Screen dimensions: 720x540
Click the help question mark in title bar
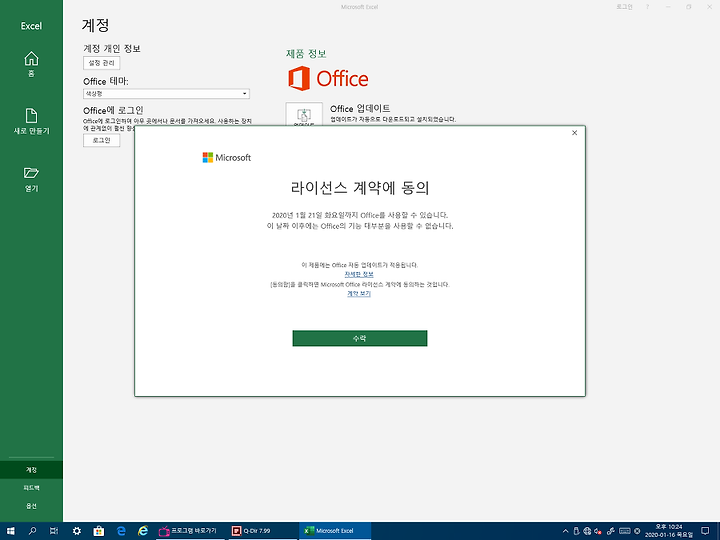[647, 7]
